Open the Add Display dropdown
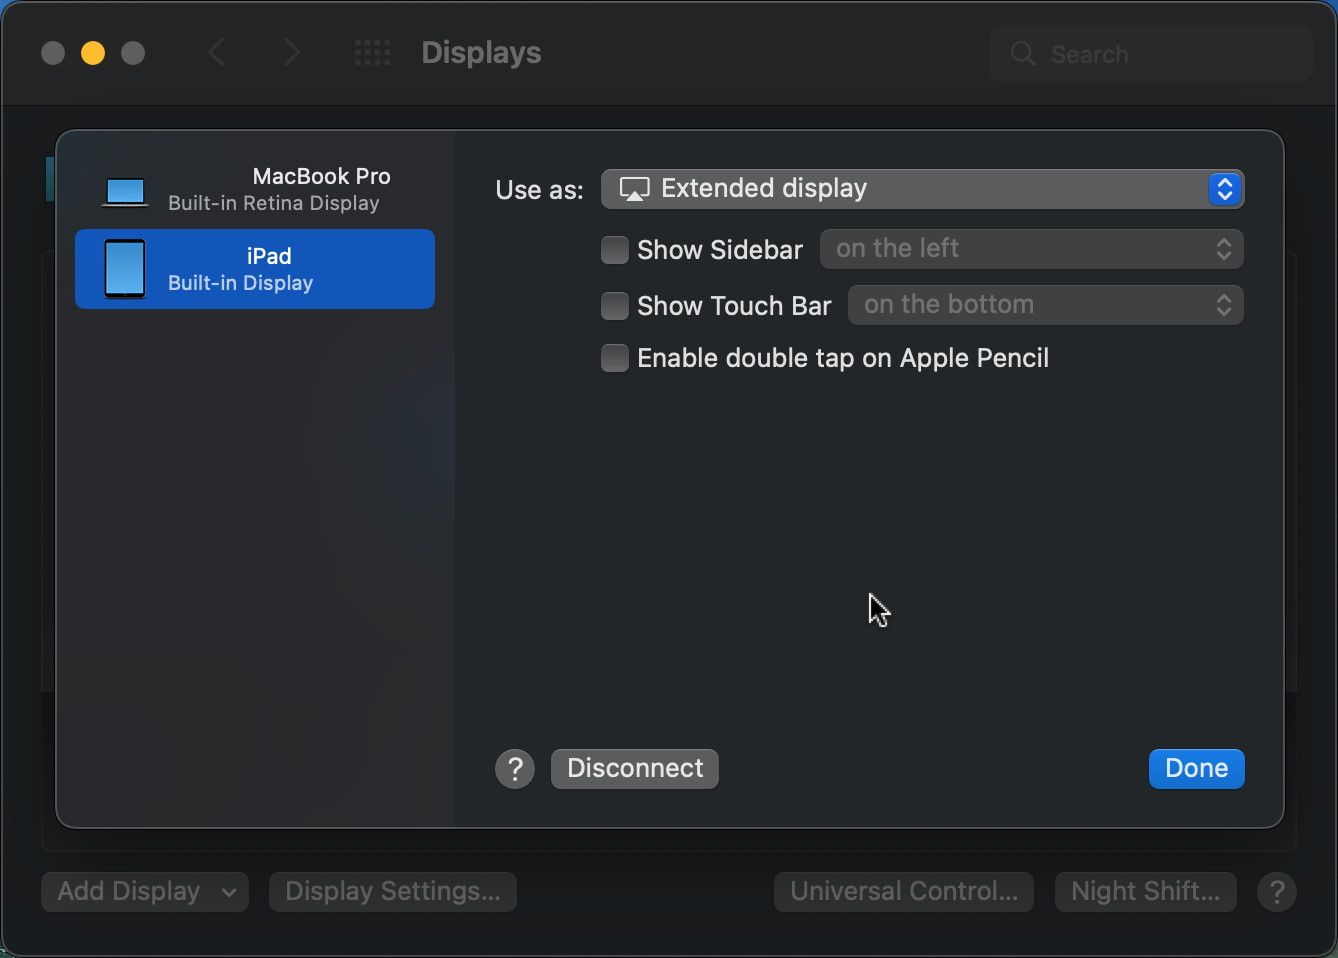The image size is (1338, 958). tap(145, 891)
